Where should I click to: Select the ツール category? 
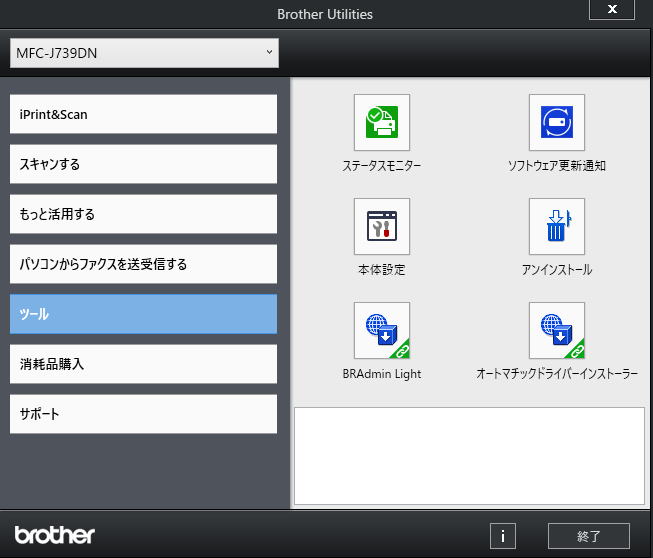(143, 314)
